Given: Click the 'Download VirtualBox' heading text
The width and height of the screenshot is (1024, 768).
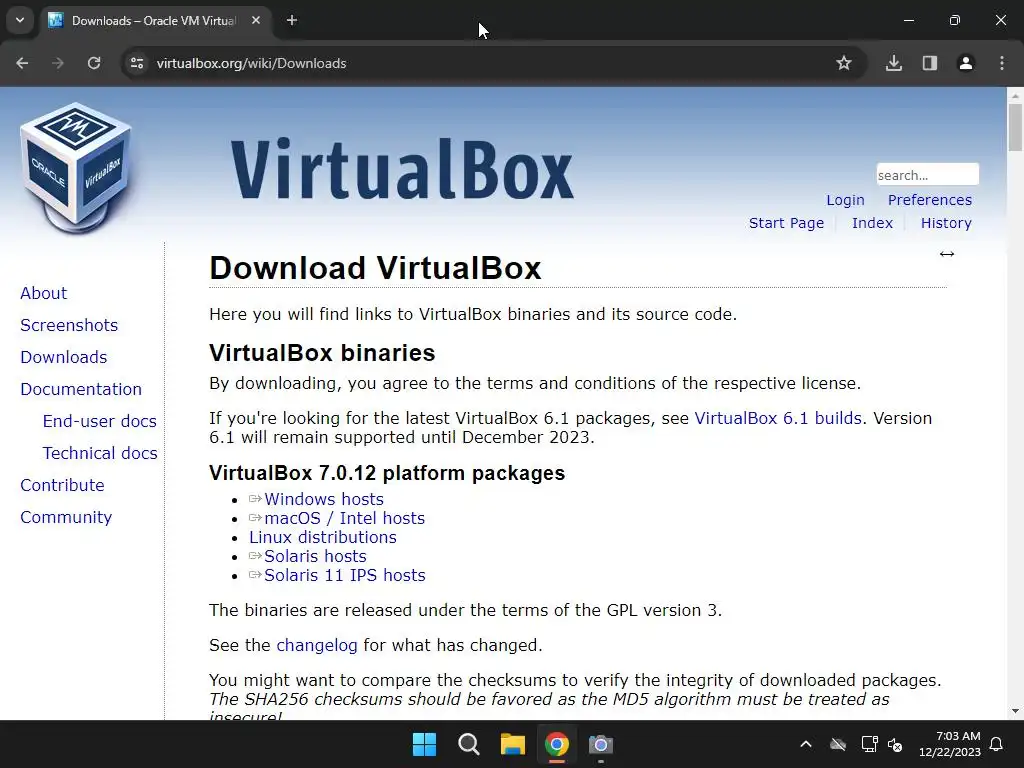Looking at the screenshot, I should (375, 268).
